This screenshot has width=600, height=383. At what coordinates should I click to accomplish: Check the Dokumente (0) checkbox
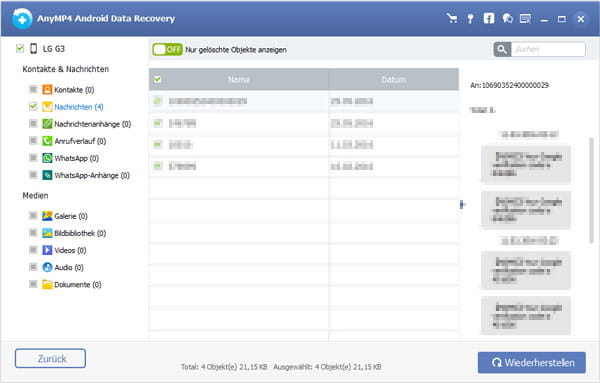(x=33, y=284)
